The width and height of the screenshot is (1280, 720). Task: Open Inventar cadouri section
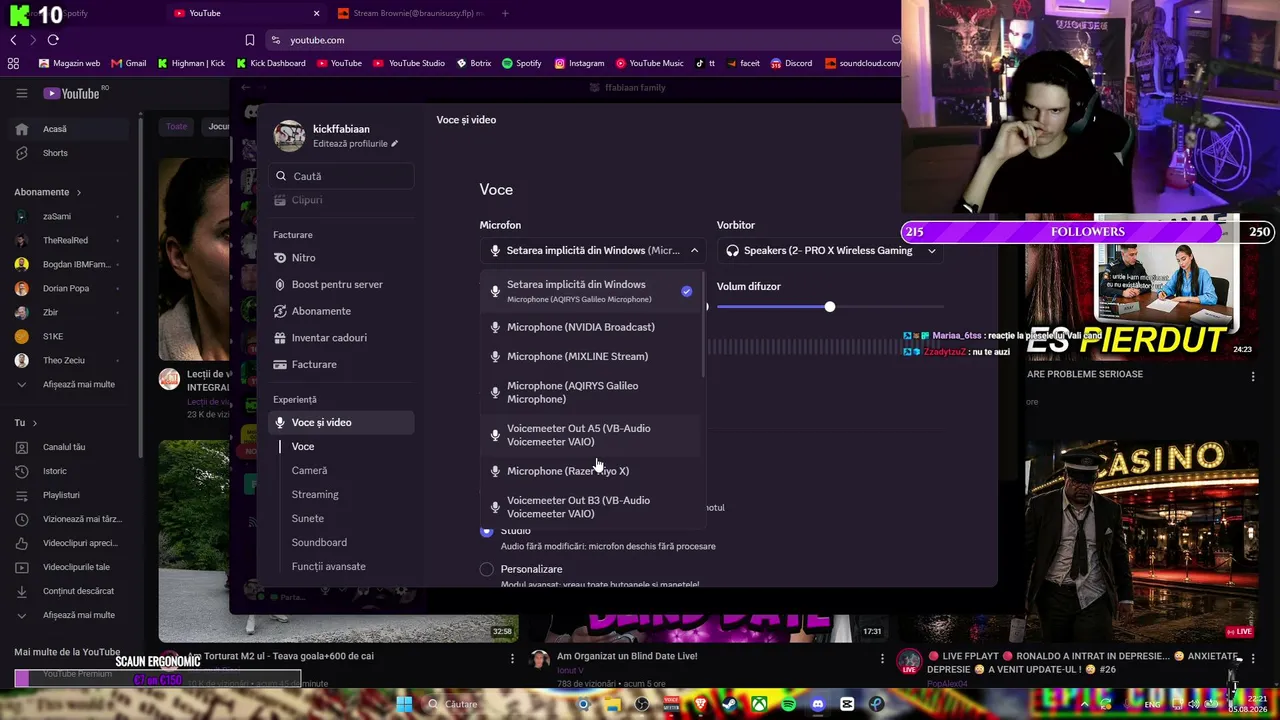coord(343,338)
